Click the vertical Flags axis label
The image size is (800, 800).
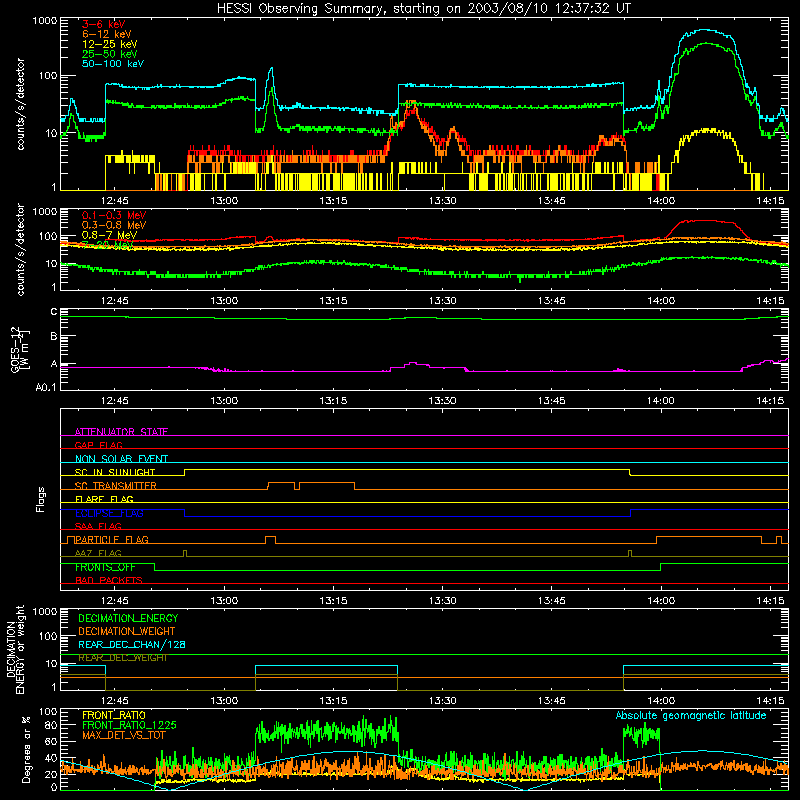(40, 499)
